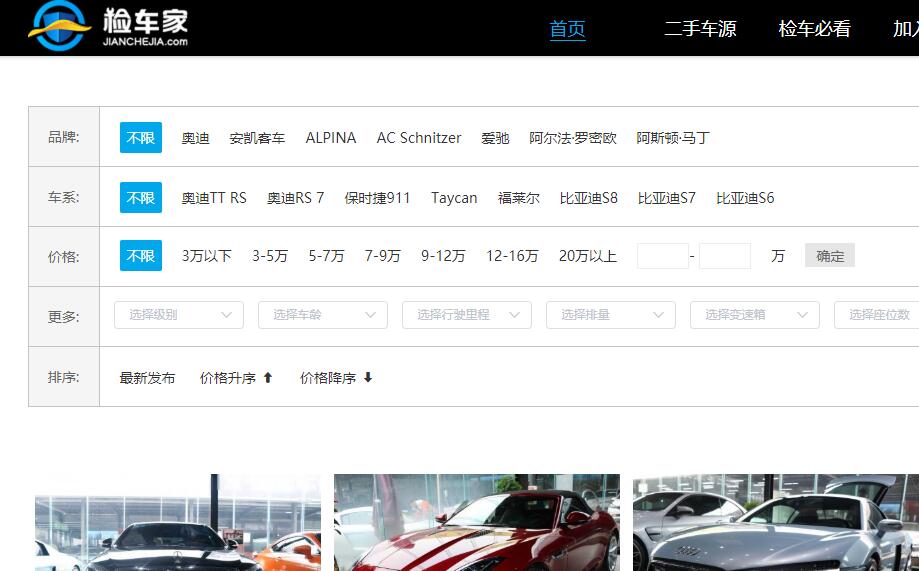Pick price range 12-16万
Screen dimensions: 919x571
click(512, 256)
